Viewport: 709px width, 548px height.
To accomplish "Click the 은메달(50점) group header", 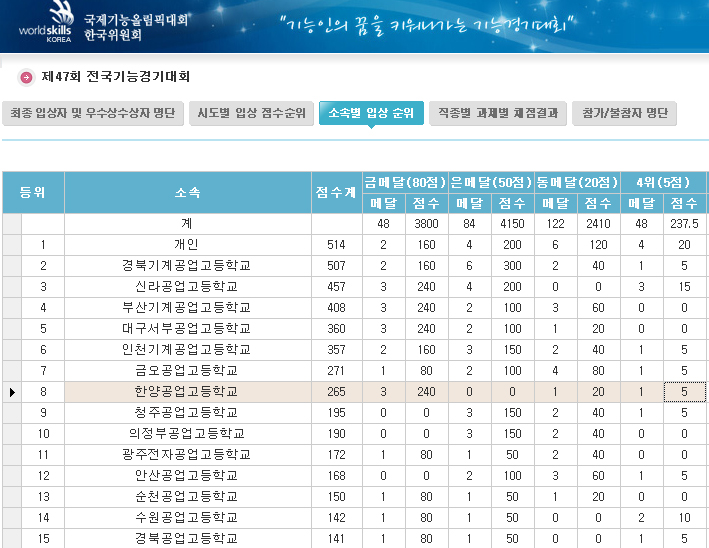I will (491, 182).
